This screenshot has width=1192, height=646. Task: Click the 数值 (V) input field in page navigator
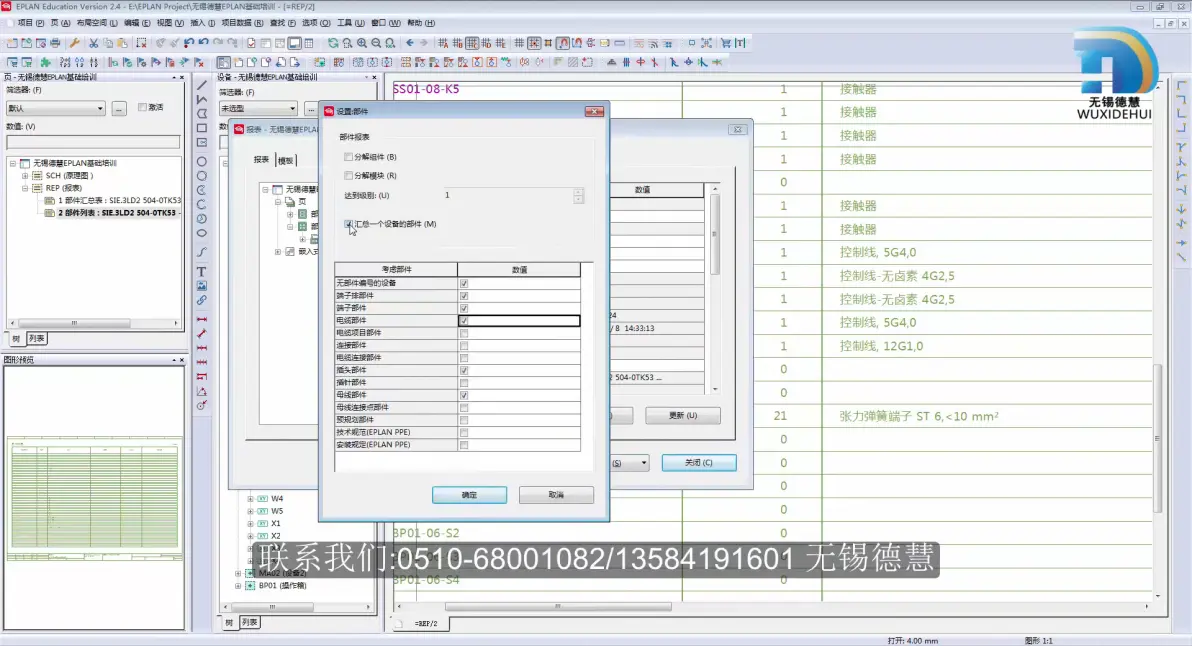(x=93, y=142)
